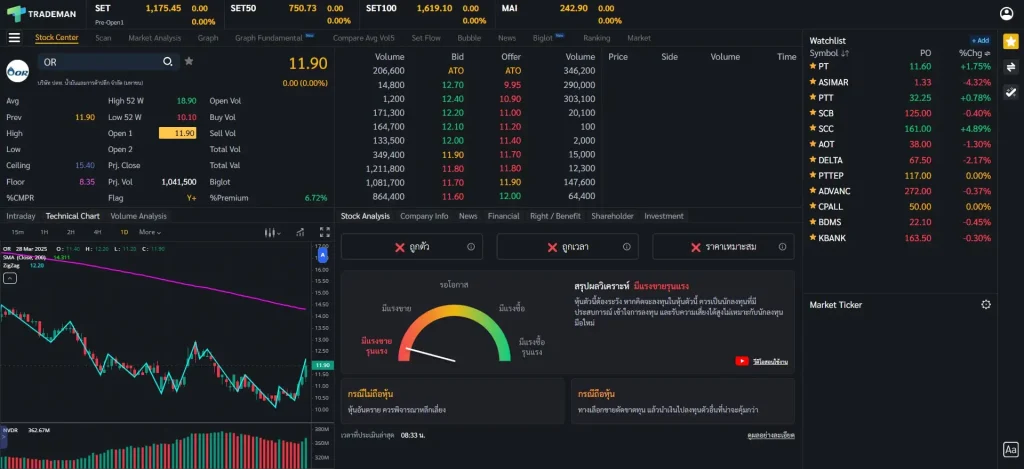Click the yellow star watchlist sidebar icon

(x=1010, y=42)
